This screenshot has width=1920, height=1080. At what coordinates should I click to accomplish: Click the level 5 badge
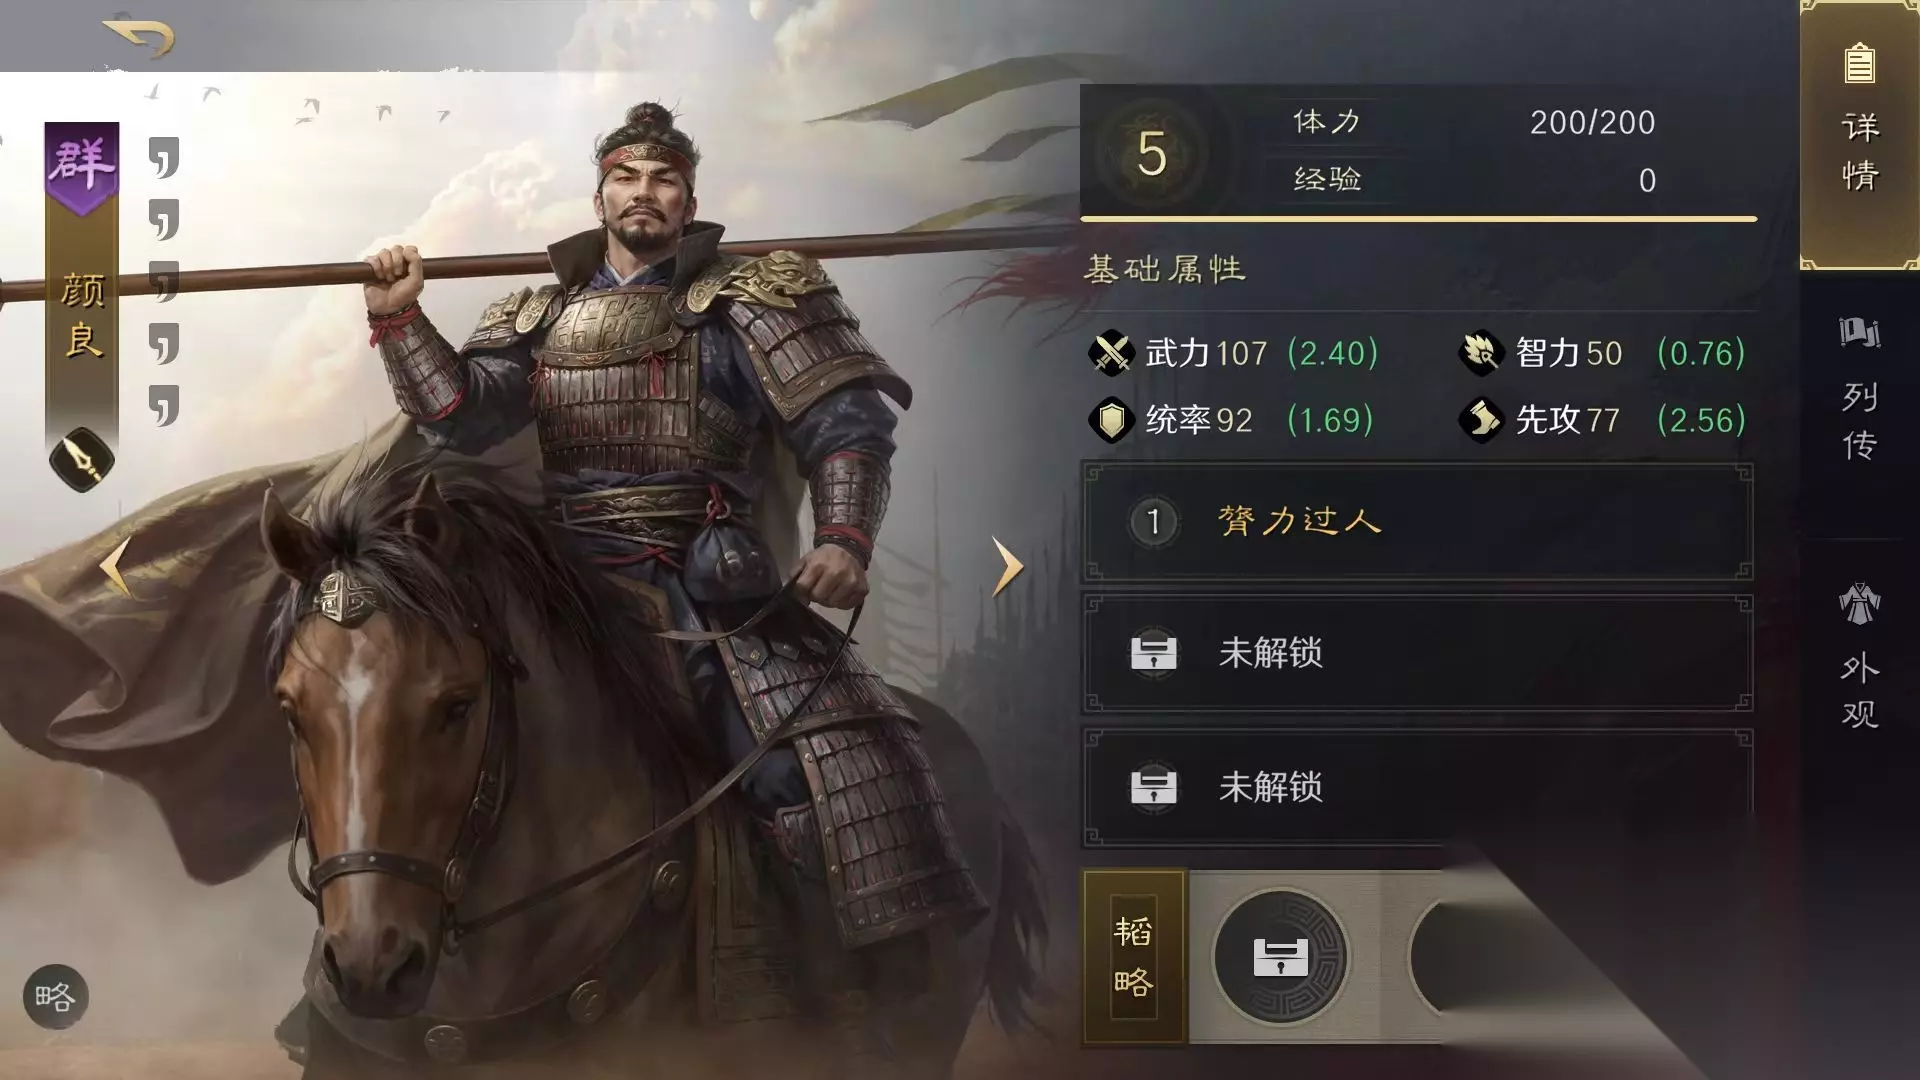click(1151, 154)
